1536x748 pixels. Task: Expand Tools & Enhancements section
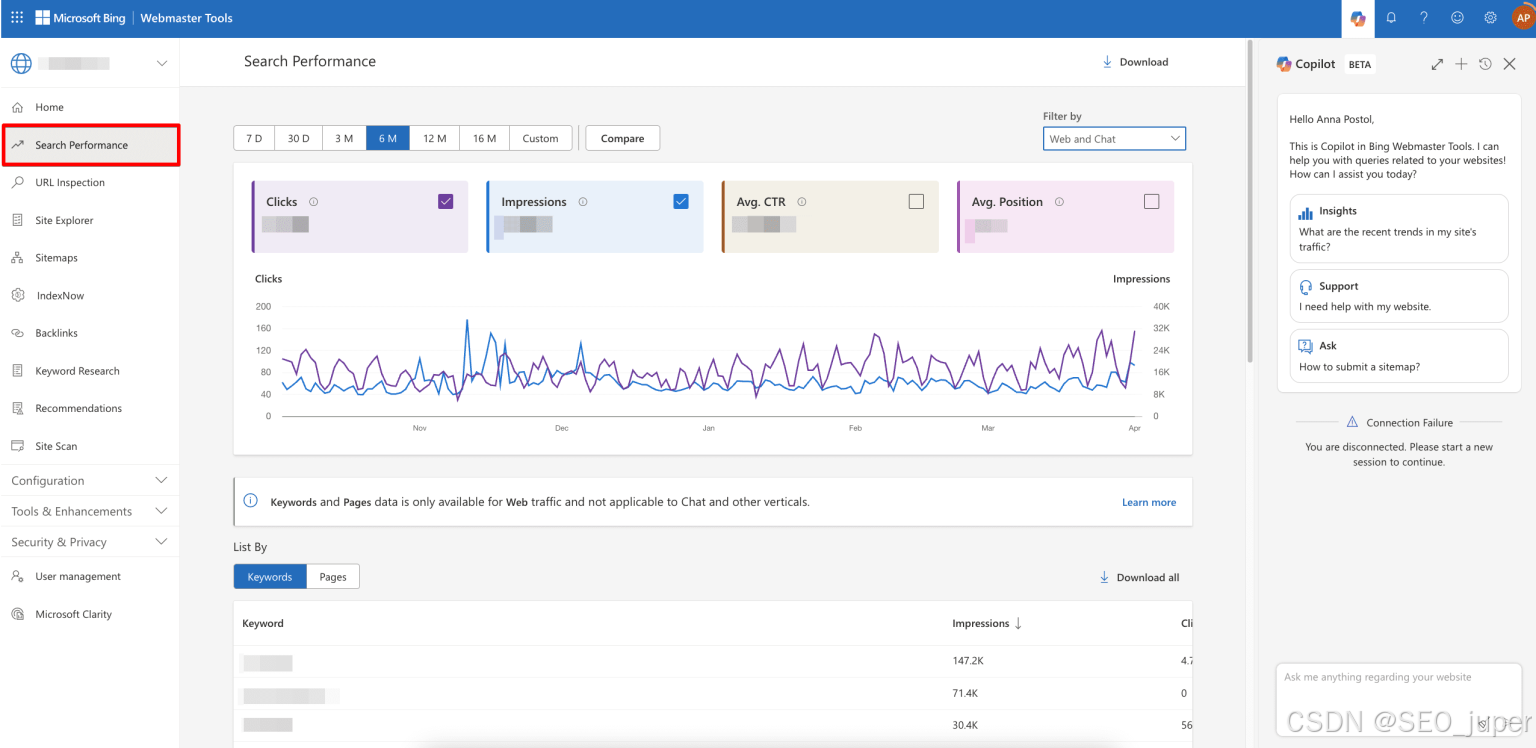click(90, 511)
